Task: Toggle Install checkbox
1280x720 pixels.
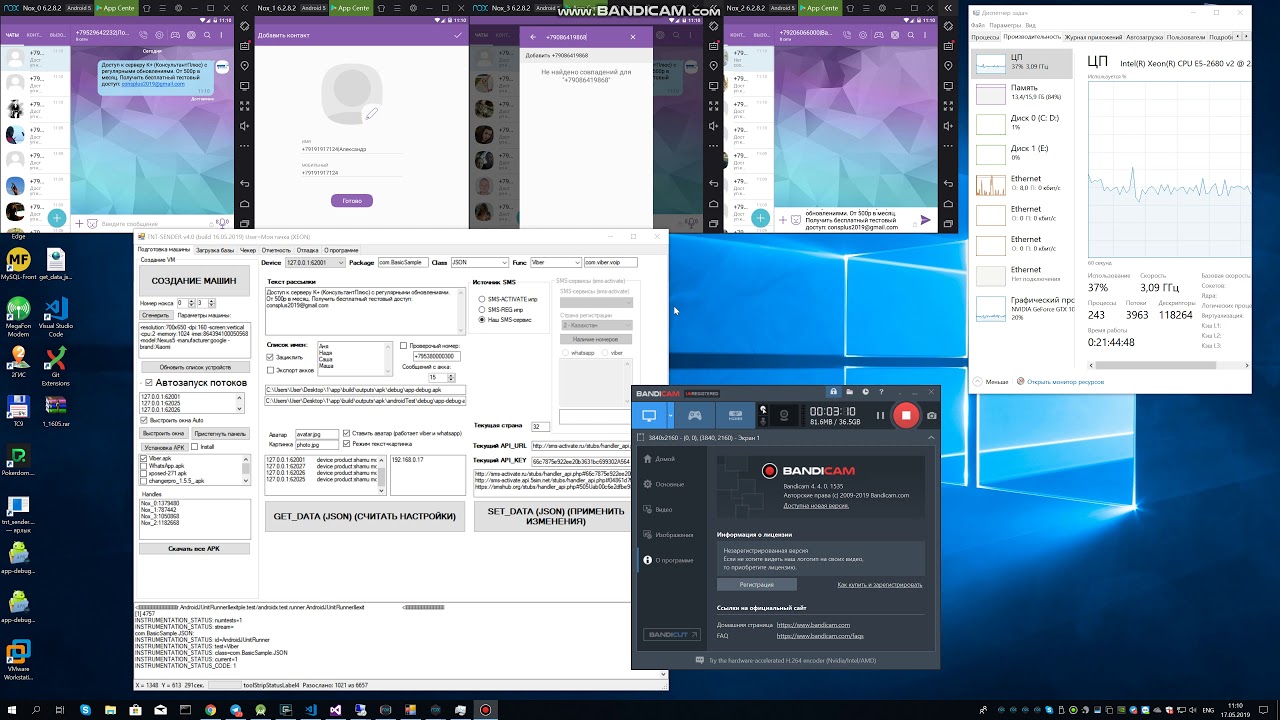Action: pyautogui.click(x=196, y=447)
